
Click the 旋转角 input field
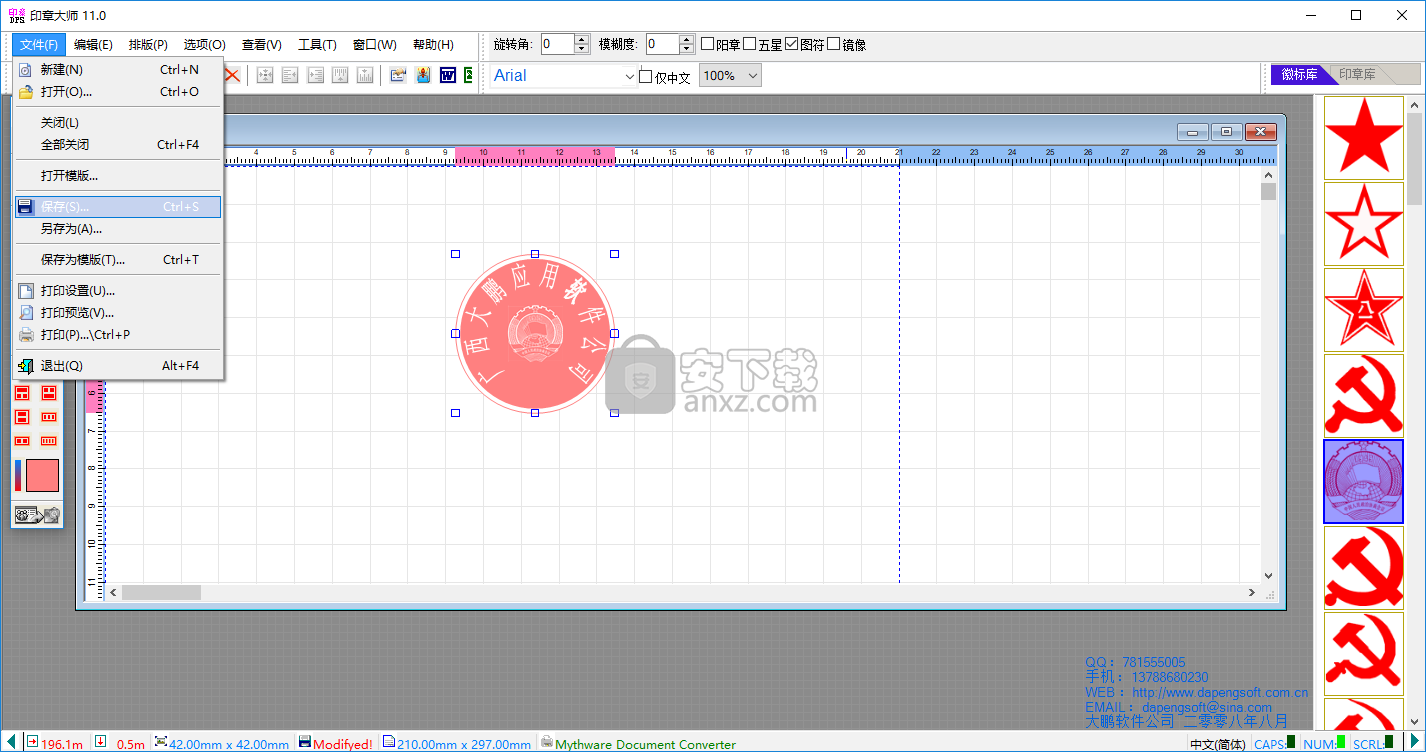(x=558, y=44)
